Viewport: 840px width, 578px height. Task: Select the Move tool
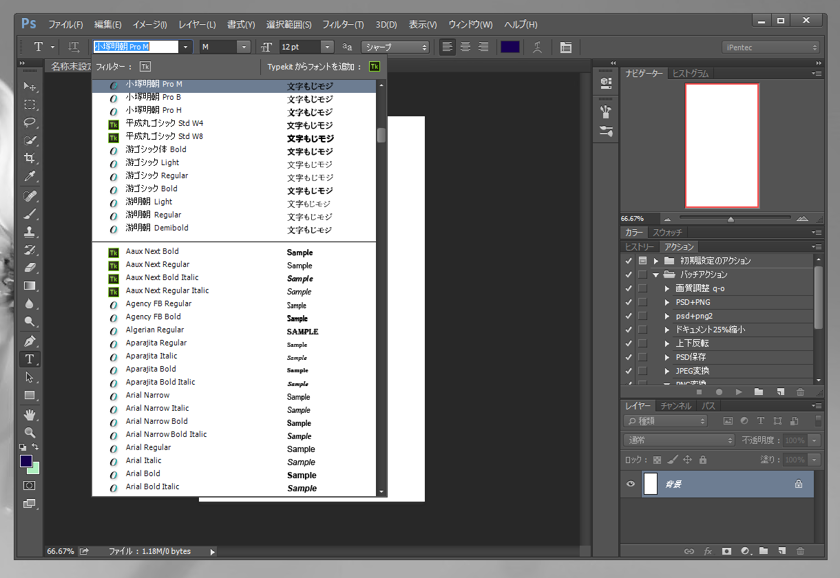point(29,87)
